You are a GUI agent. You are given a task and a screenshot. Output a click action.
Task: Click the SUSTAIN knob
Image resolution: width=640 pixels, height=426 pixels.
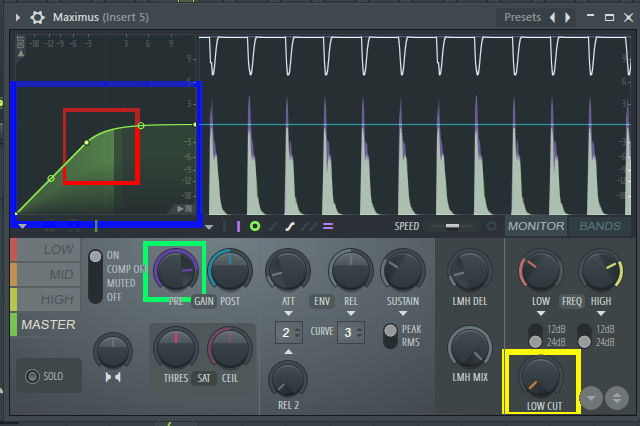[x=403, y=270]
